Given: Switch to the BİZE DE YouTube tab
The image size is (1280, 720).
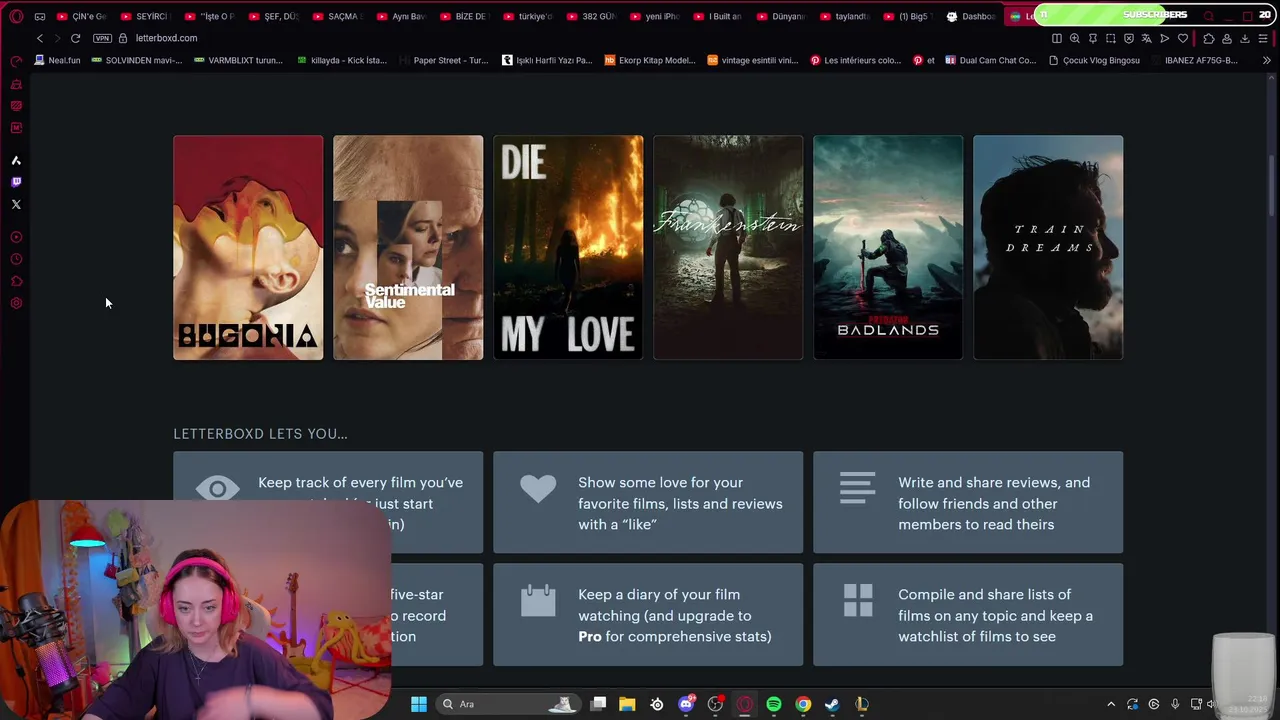Looking at the screenshot, I should click(465, 16).
